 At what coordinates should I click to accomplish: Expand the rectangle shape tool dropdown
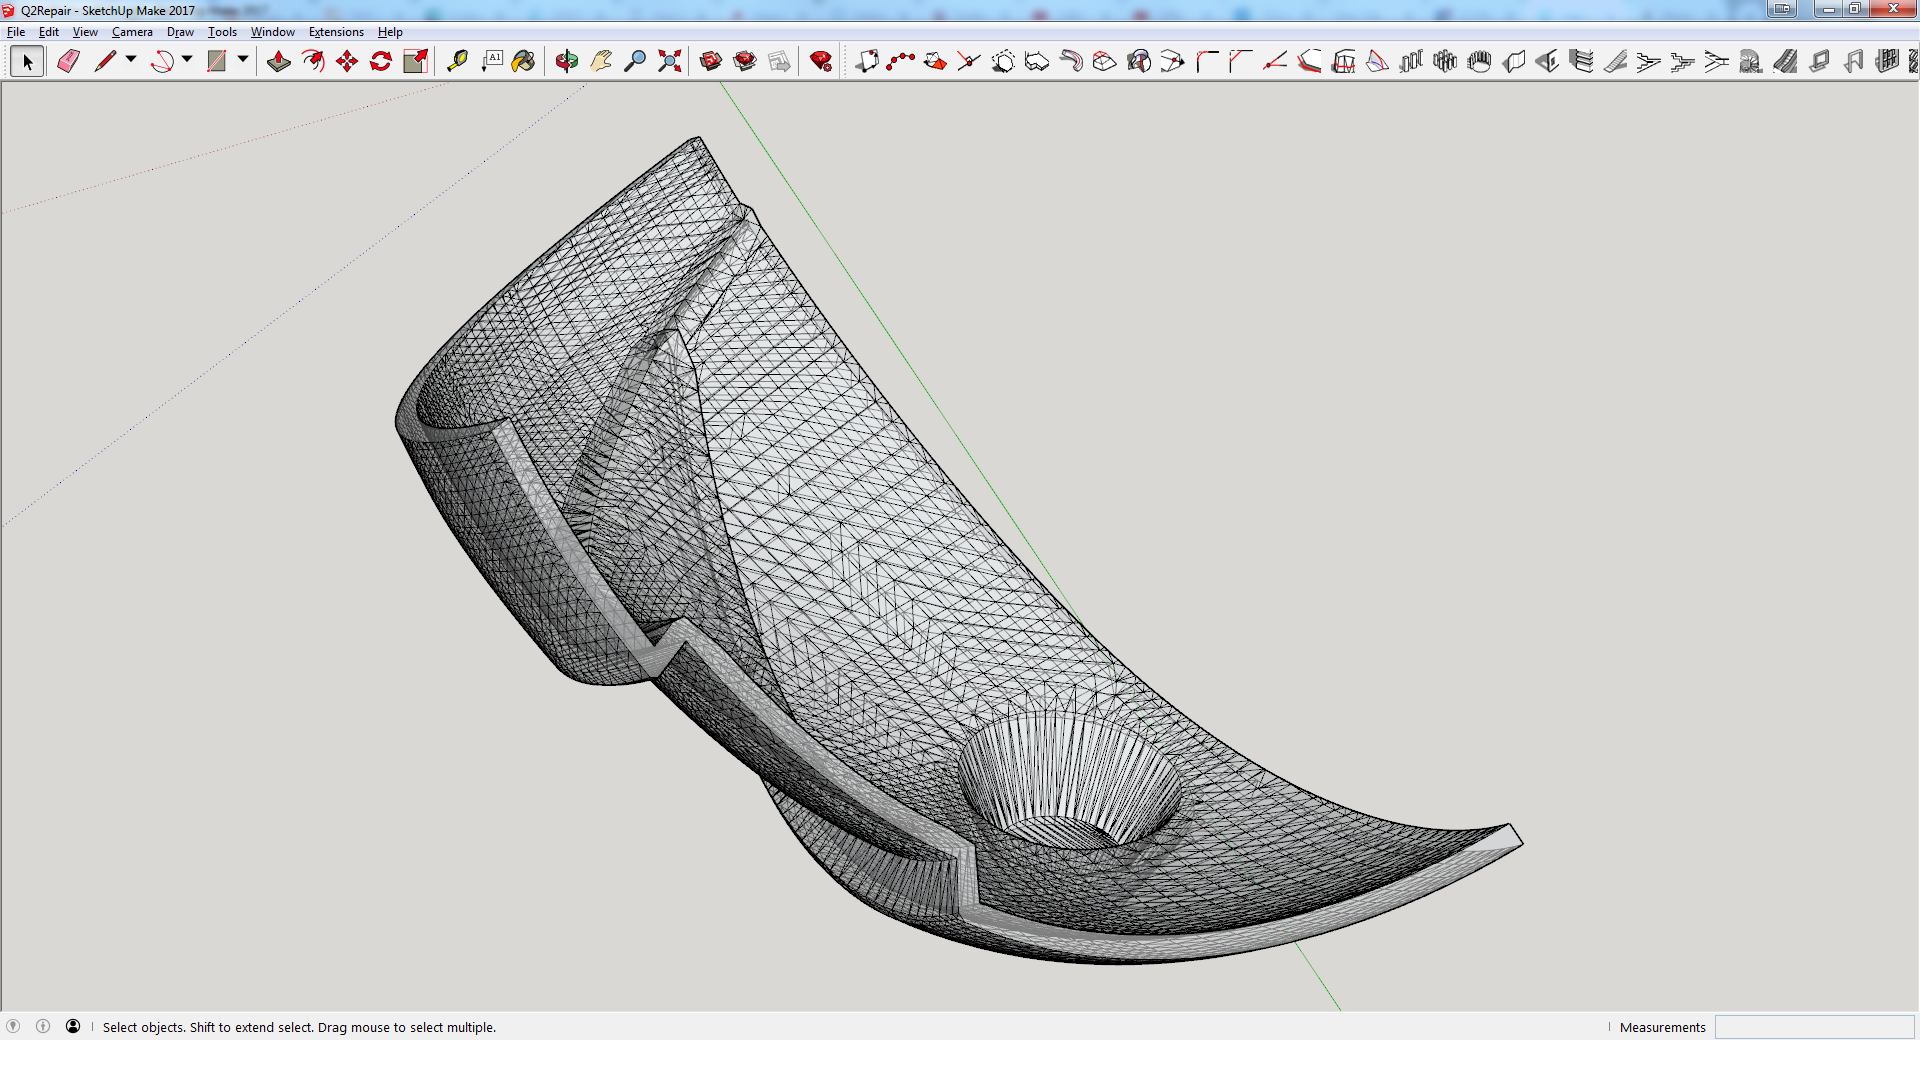click(x=243, y=60)
